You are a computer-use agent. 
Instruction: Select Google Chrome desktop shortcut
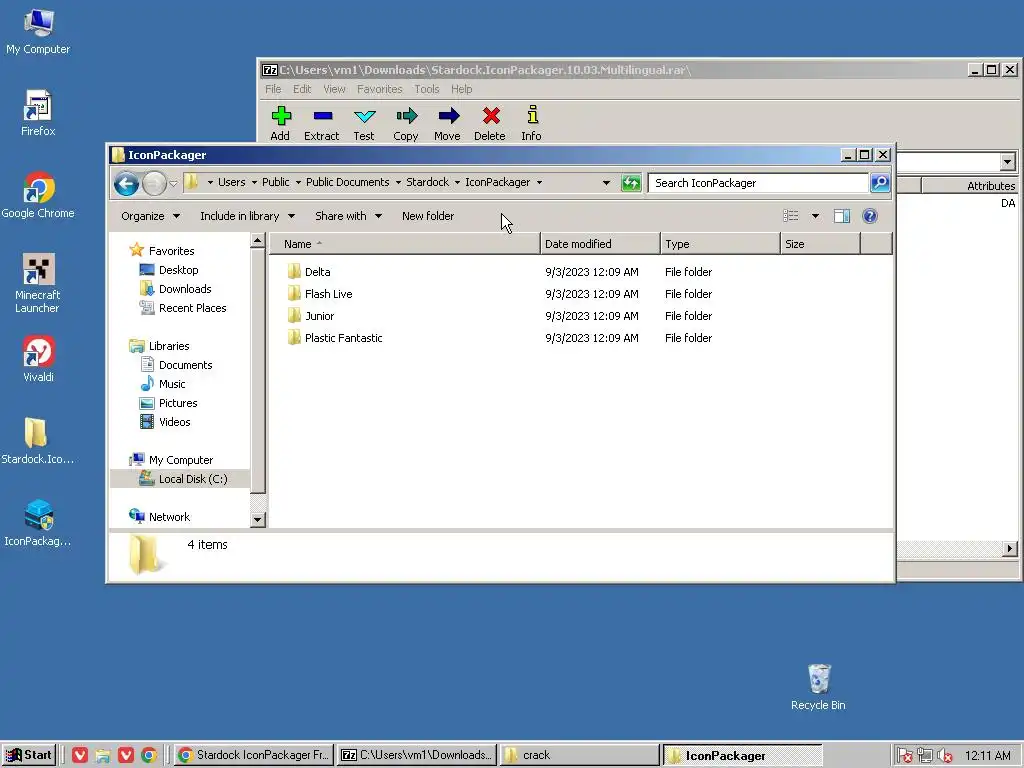(x=38, y=195)
